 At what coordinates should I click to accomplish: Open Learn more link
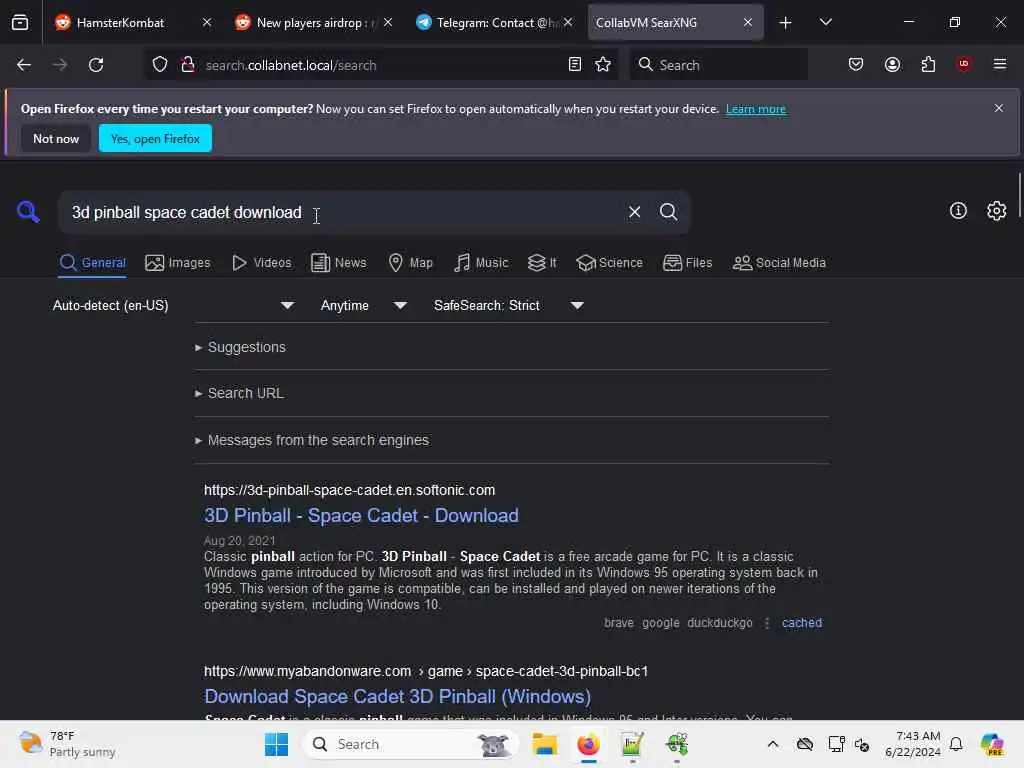click(756, 109)
